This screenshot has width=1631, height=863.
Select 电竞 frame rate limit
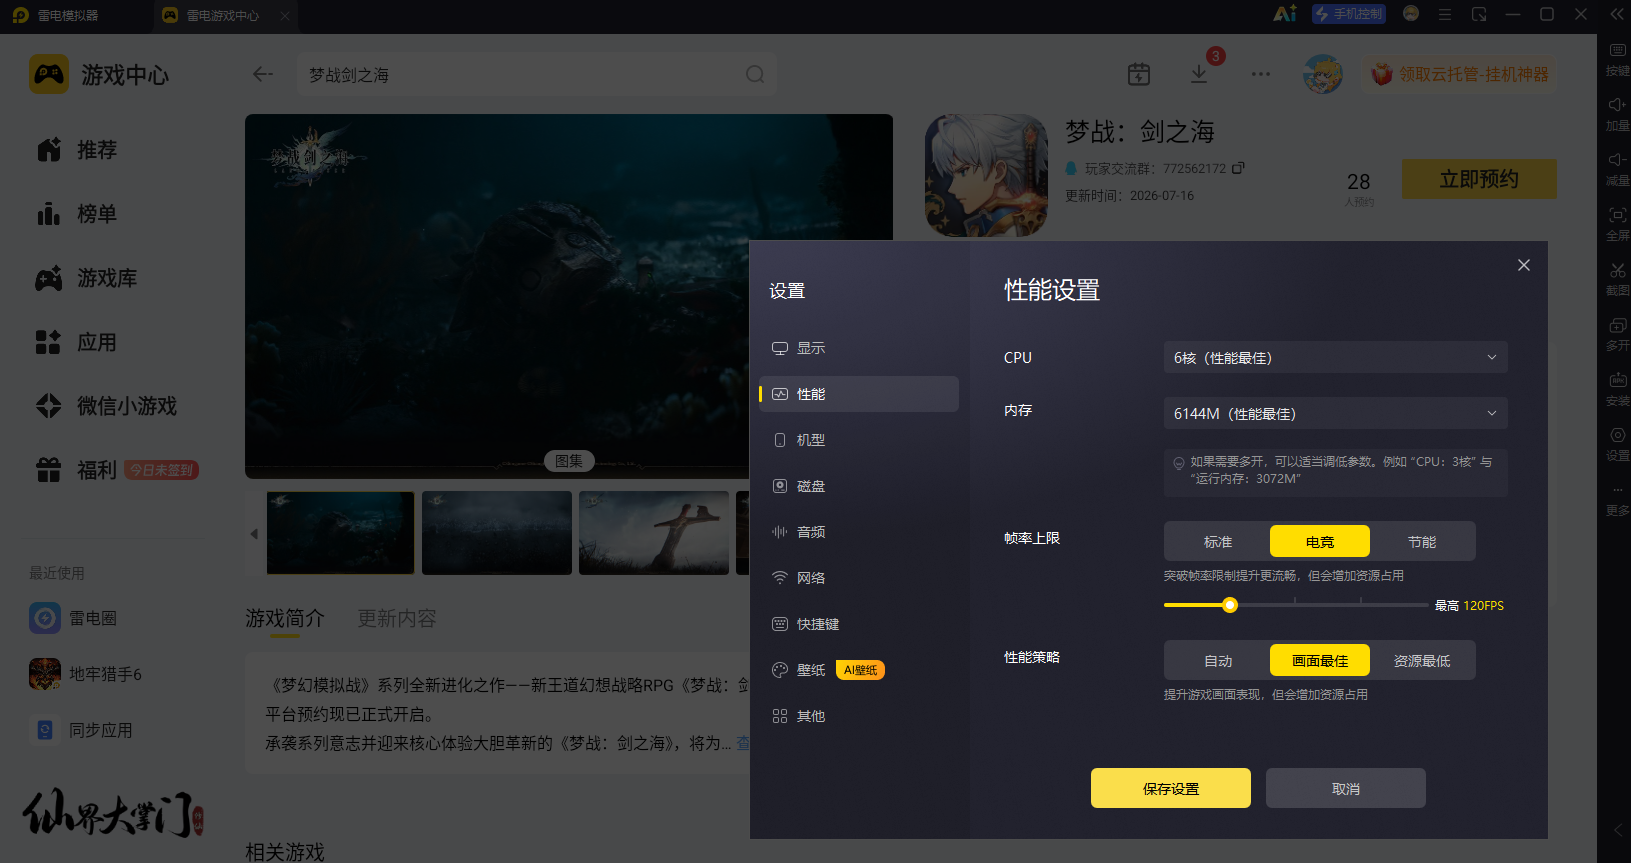coord(1320,541)
